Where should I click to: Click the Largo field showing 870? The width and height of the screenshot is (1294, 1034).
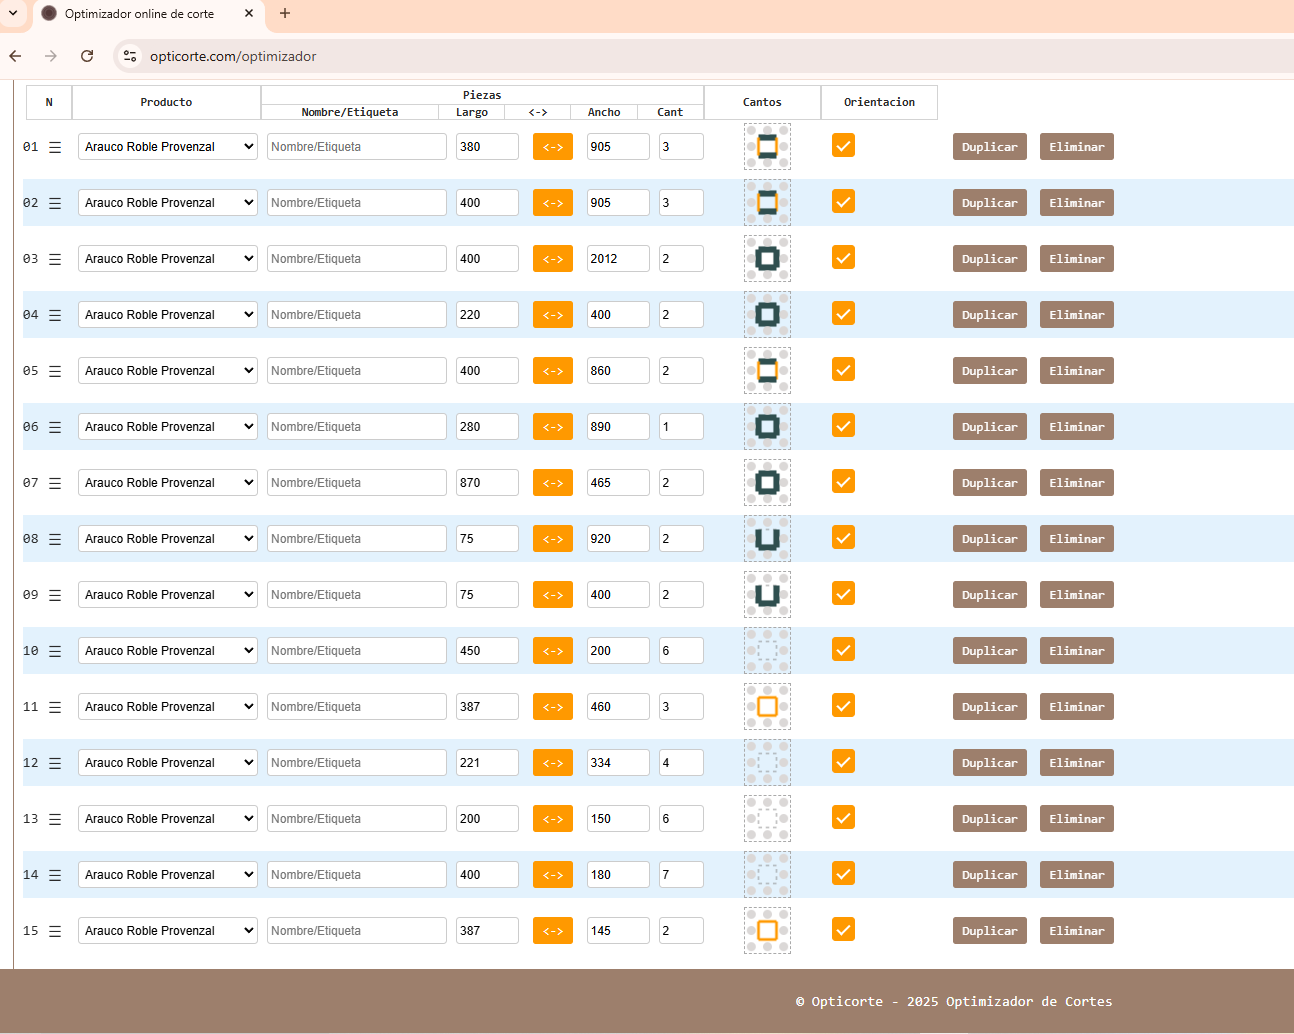tap(486, 483)
